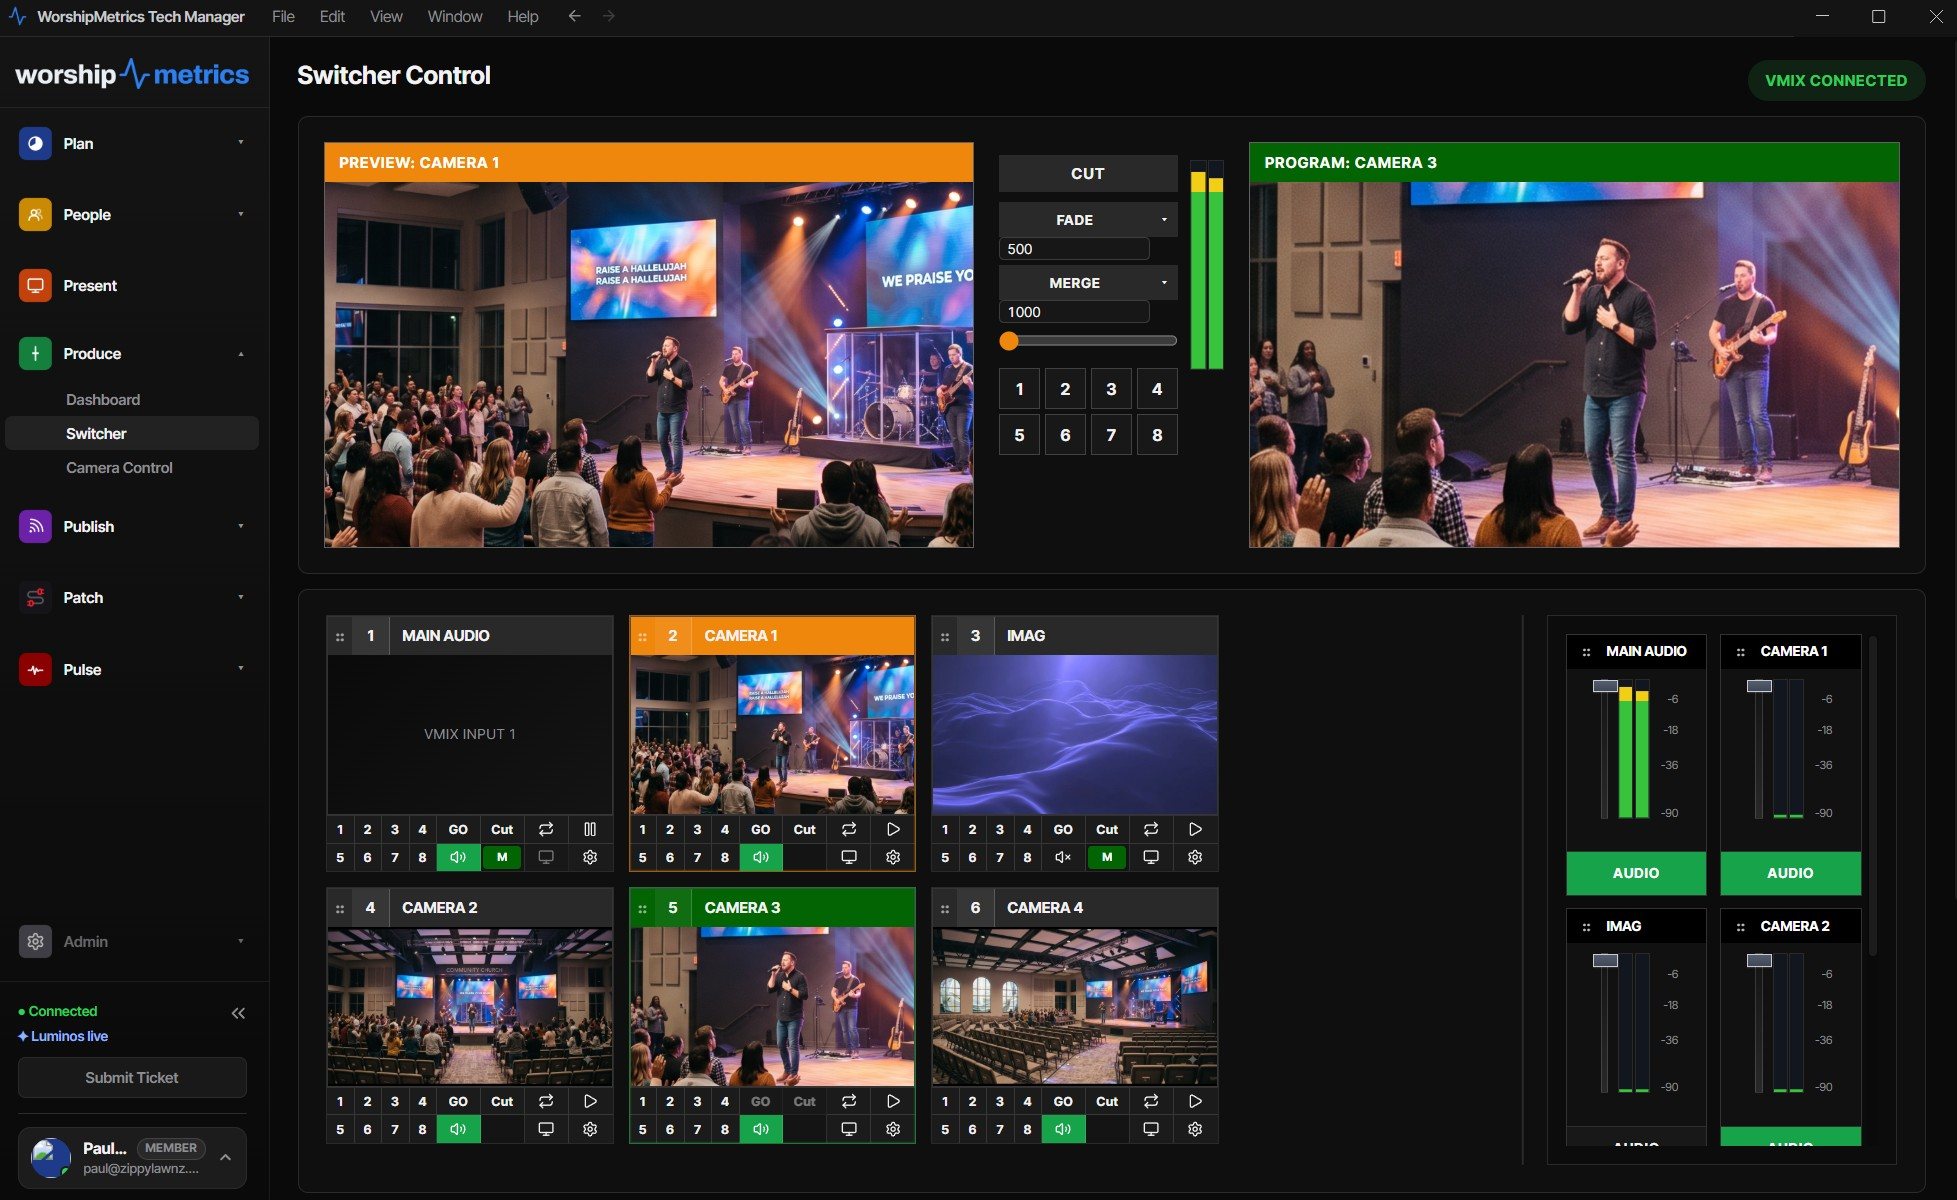Click the Camera 2 mixer fader

tap(1759, 961)
